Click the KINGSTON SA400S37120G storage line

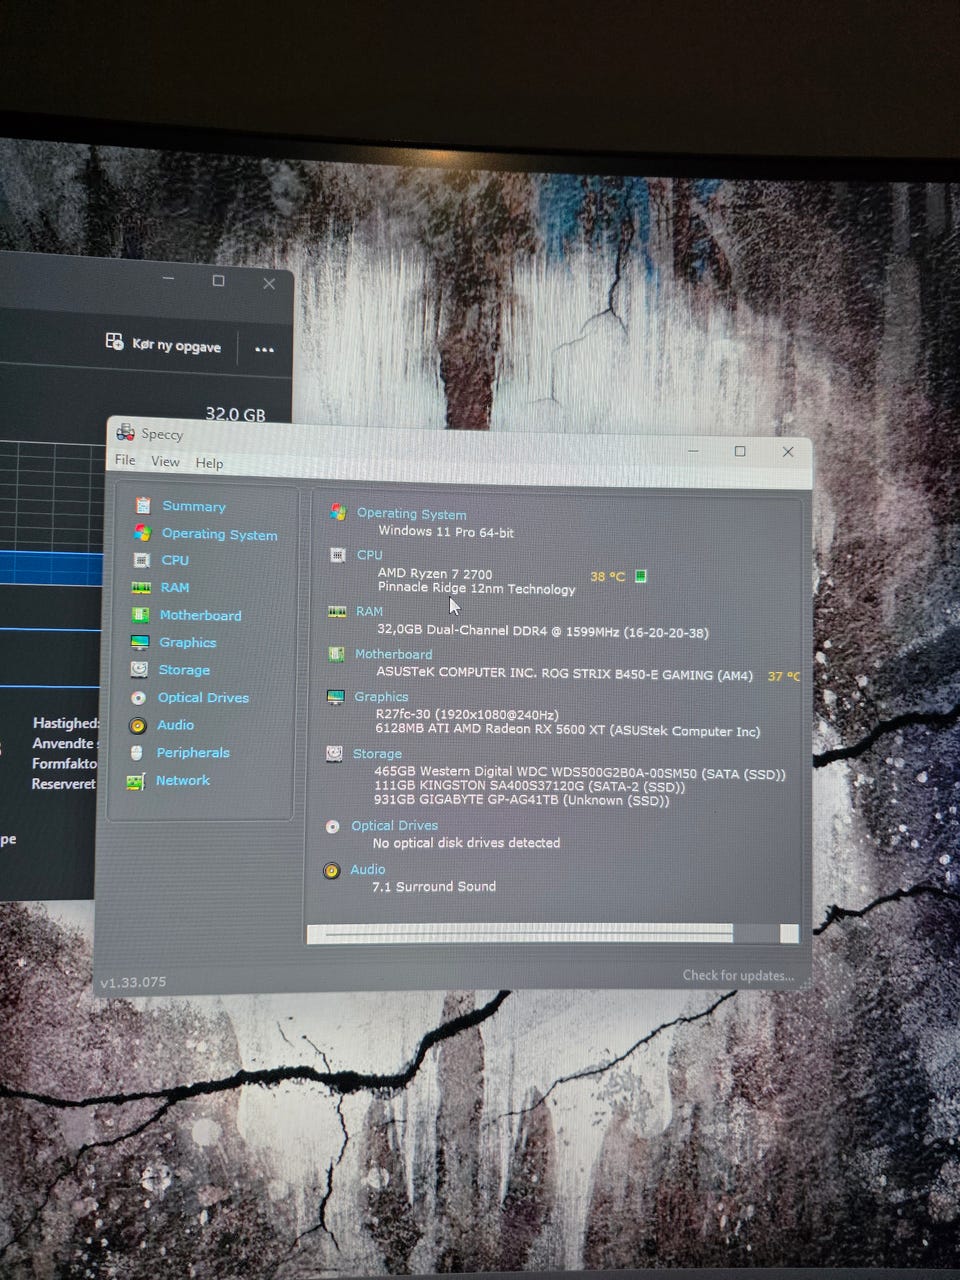(530, 787)
